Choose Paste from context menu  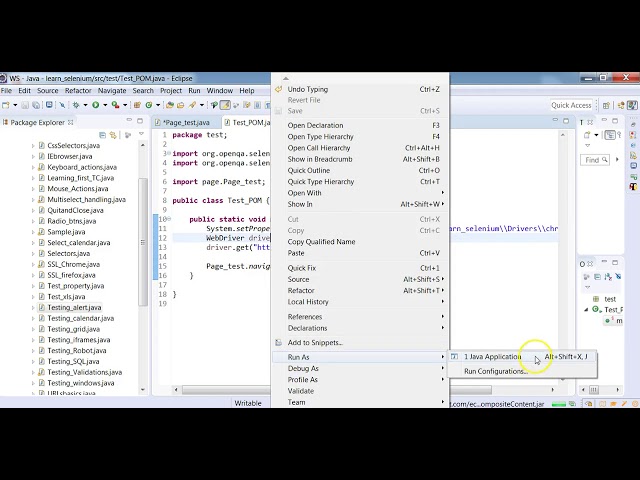click(x=360, y=253)
